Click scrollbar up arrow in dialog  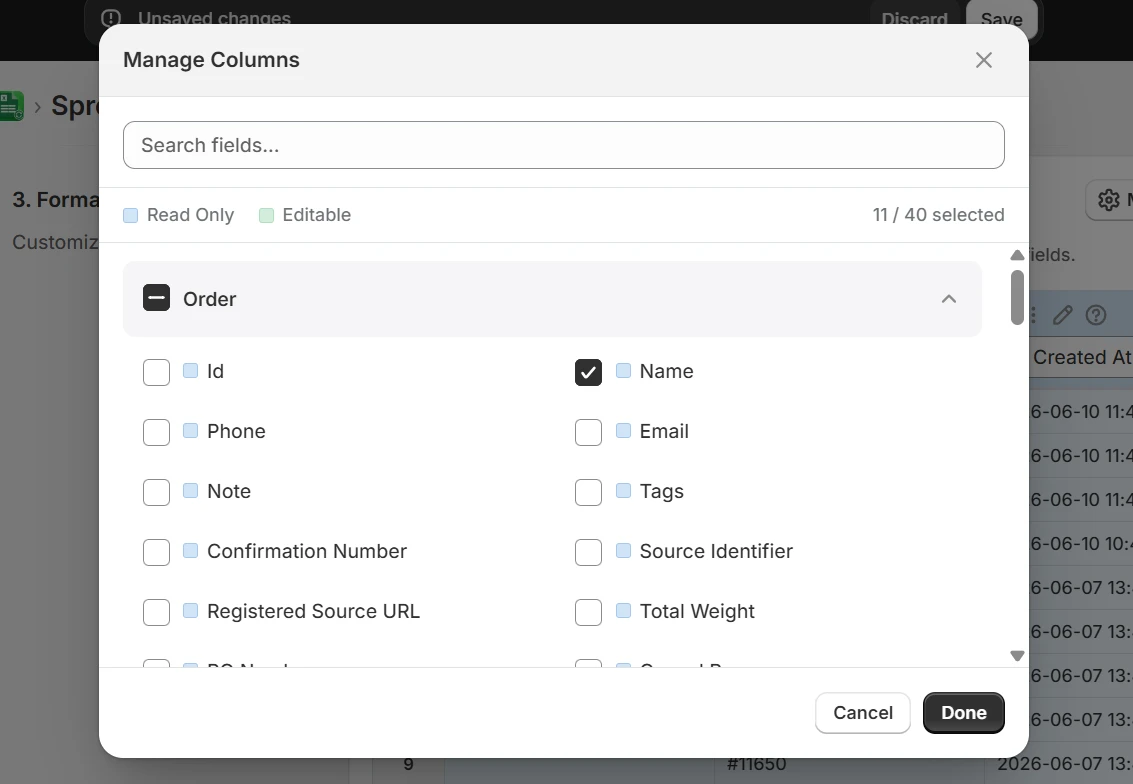(1017, 255)
